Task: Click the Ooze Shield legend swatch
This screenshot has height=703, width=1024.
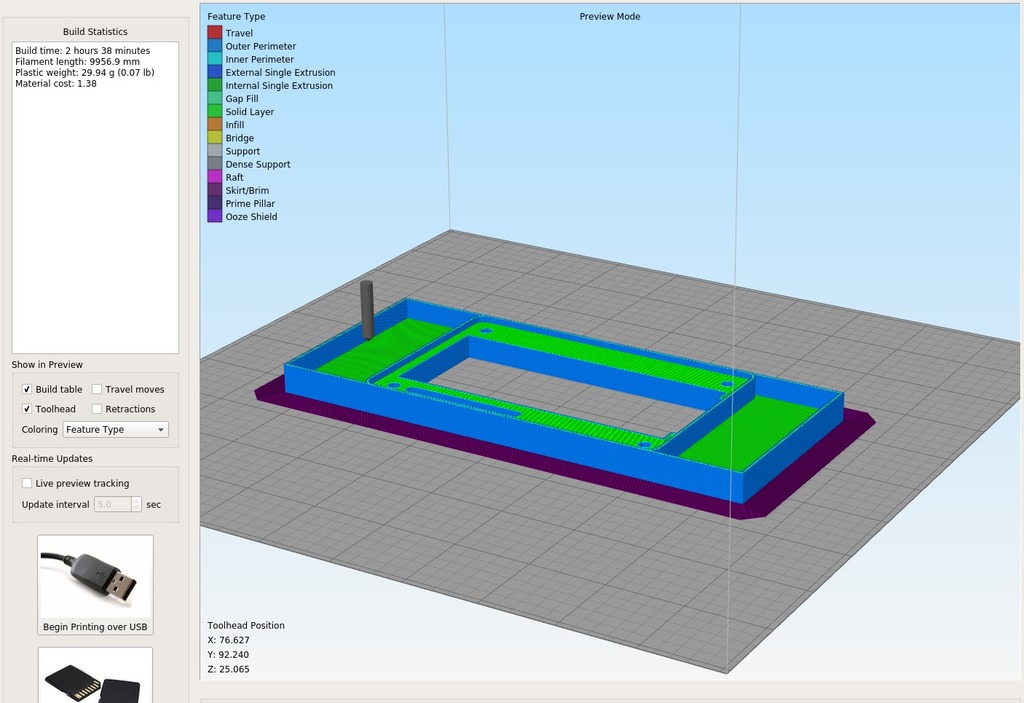Action: click(x=213, y=216)
